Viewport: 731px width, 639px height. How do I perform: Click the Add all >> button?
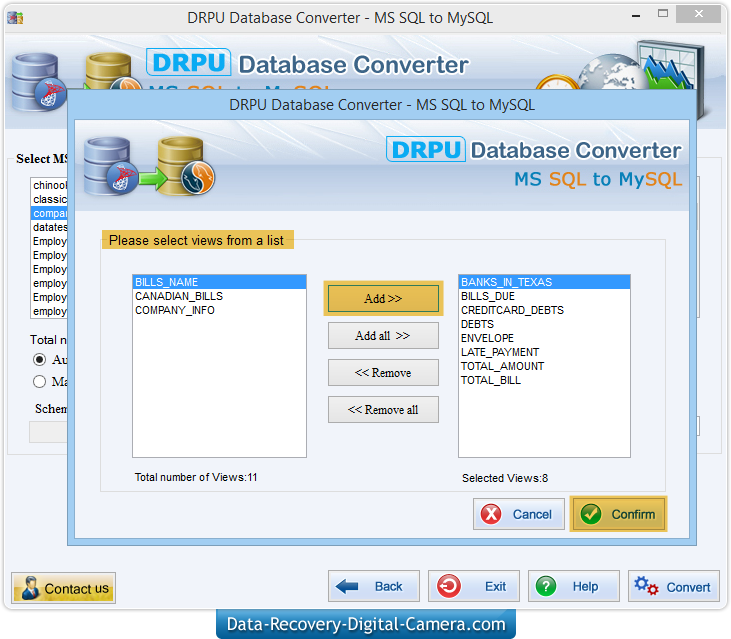tap(383, 336)
